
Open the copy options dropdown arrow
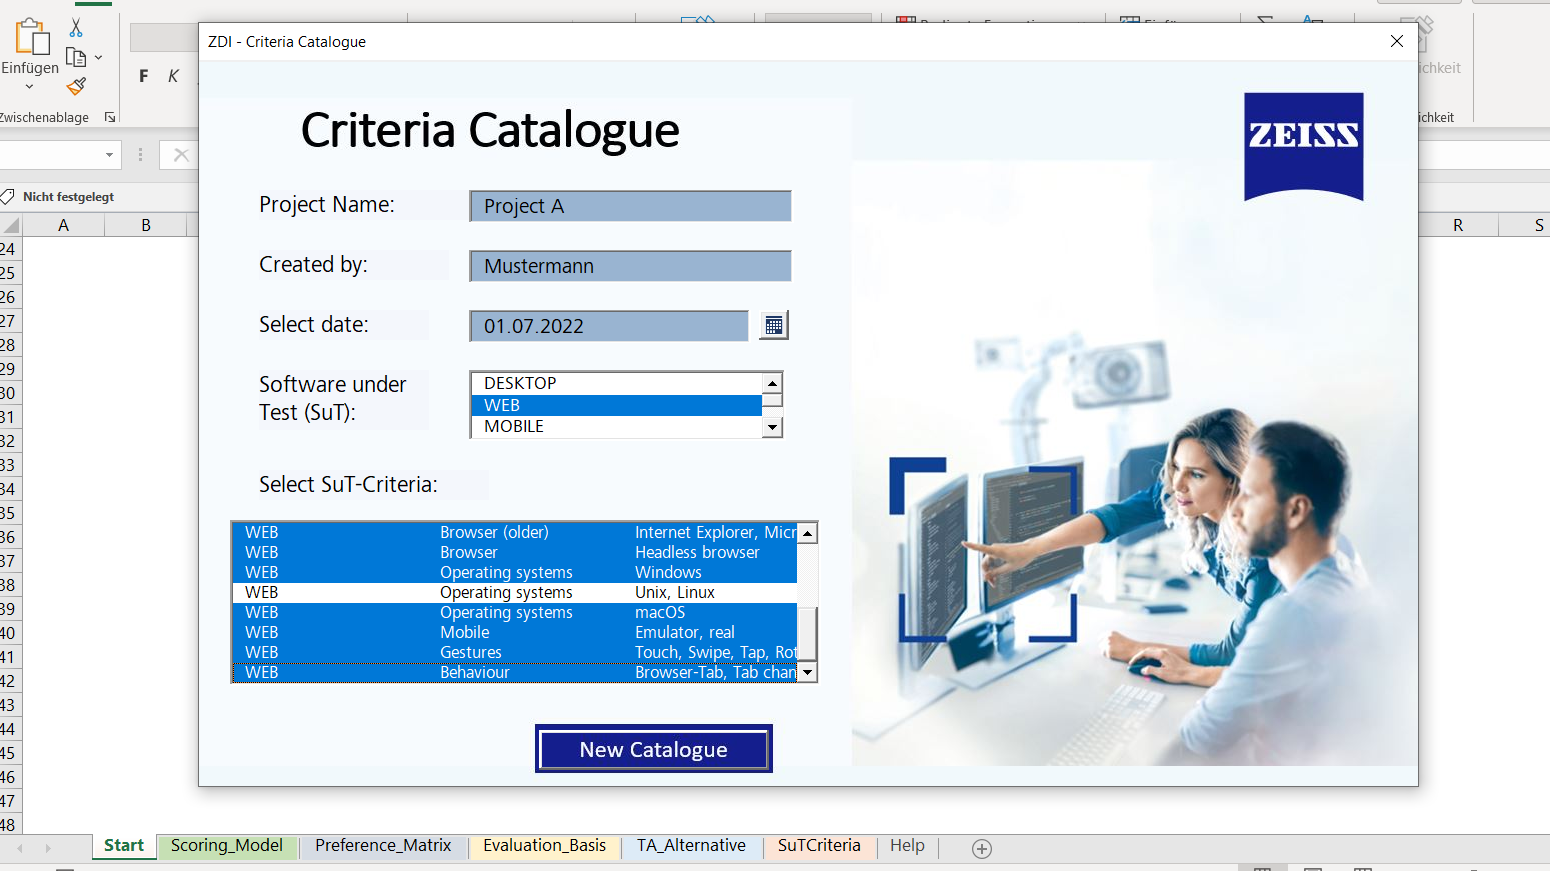[x=99, y=57]
